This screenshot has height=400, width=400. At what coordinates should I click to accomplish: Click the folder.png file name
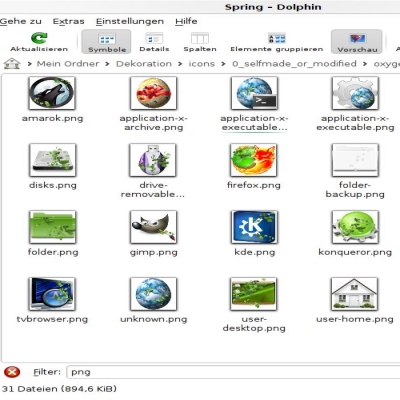click(x=53, y=252)
